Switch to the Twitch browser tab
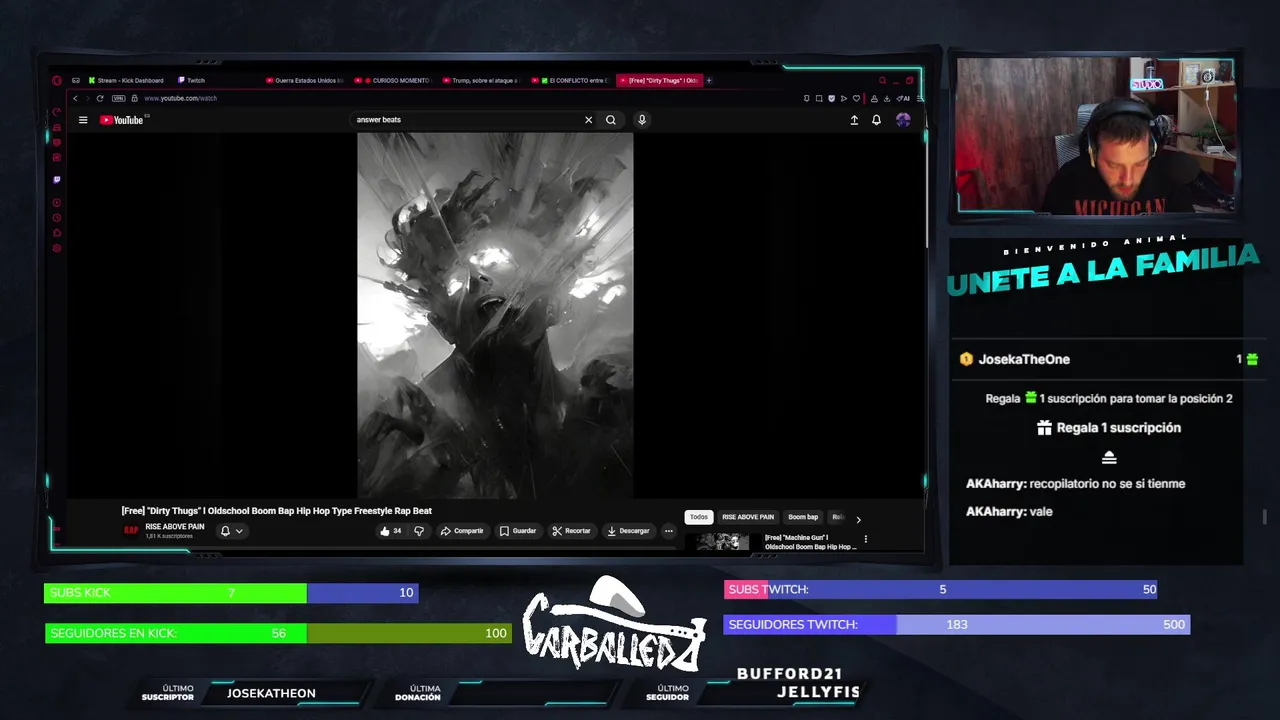Viewport: 1280px width, 720px height. tap(191, 81)
